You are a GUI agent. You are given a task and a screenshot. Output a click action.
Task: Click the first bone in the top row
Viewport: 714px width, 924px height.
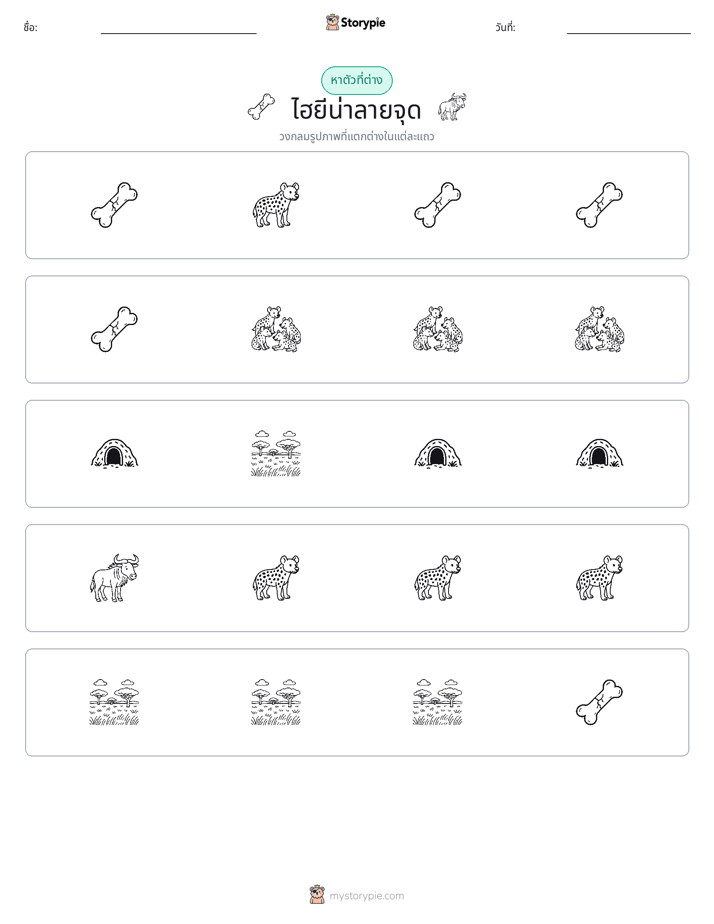pos(114,205)
